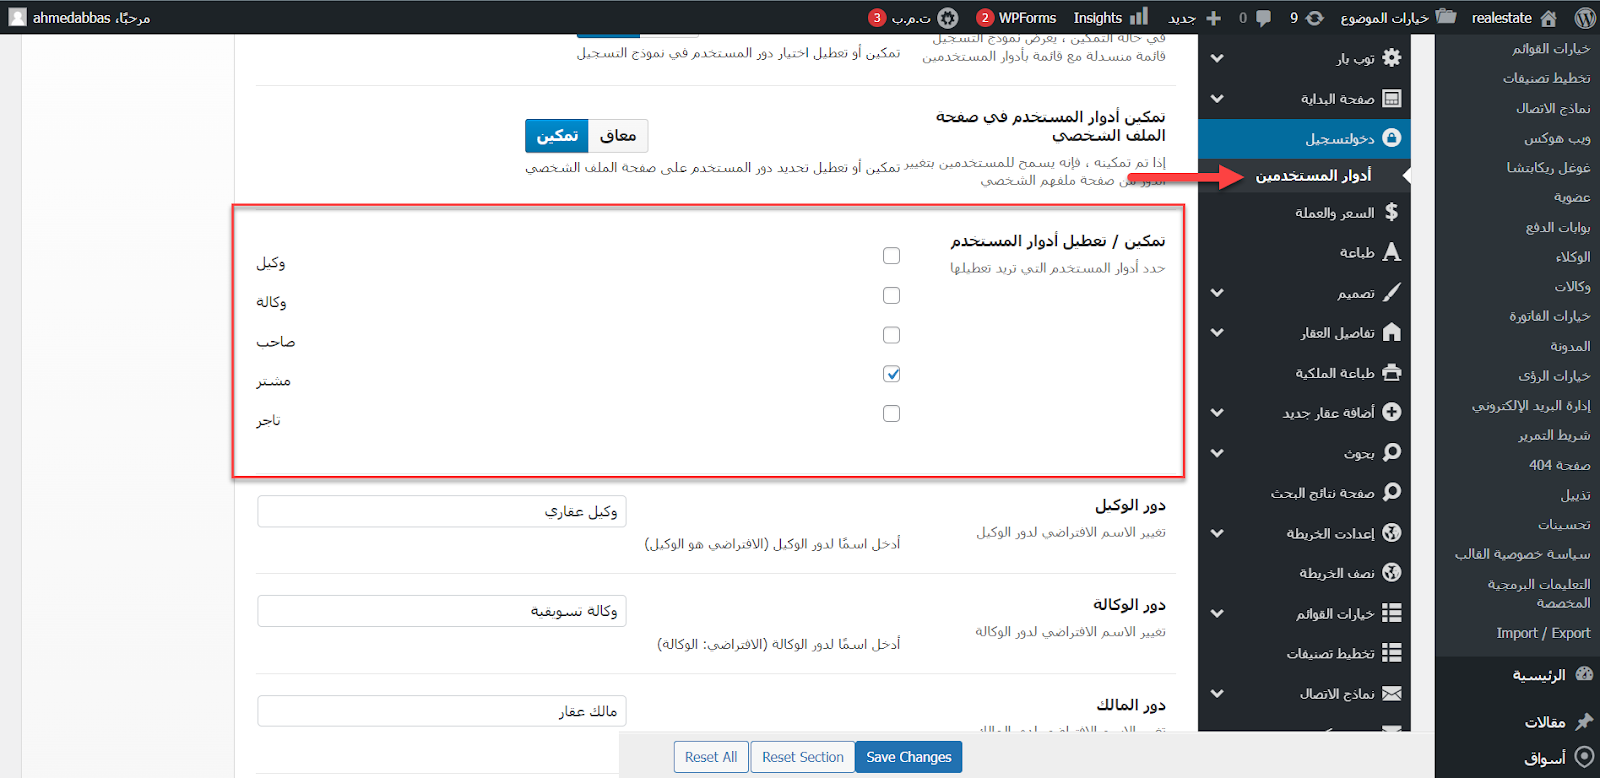Click the pin icon for مقالات
This screenshot has height=778, width=1600.
click(1584, 721)
